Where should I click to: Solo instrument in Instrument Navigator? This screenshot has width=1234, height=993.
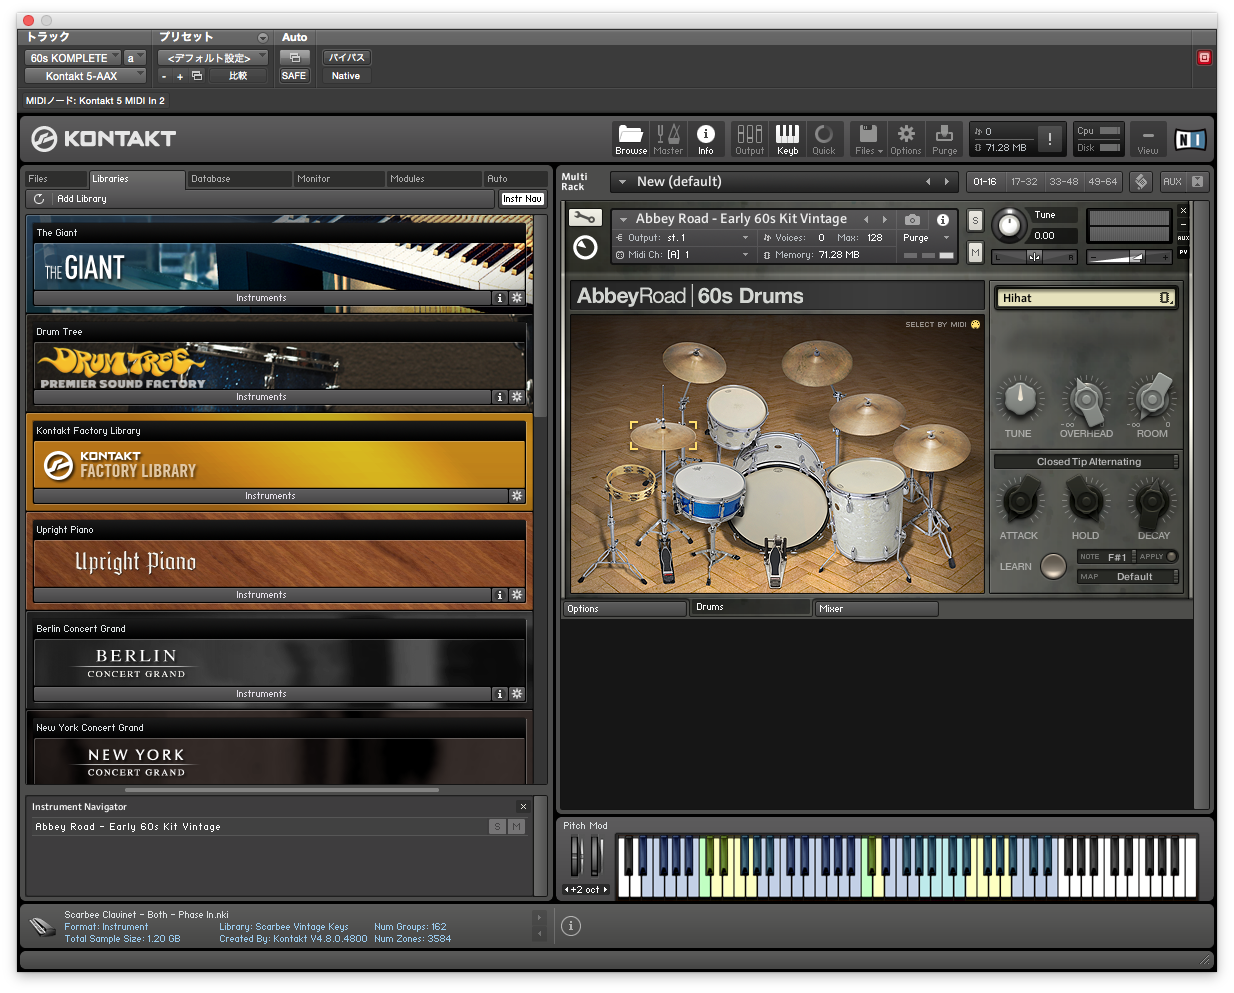(x=497, y=827)
